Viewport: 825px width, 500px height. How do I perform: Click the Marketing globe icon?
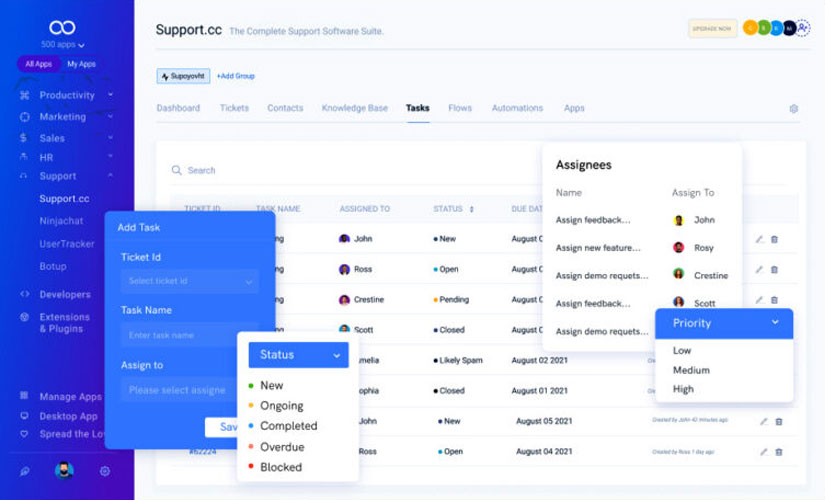[x=24, y=117]
